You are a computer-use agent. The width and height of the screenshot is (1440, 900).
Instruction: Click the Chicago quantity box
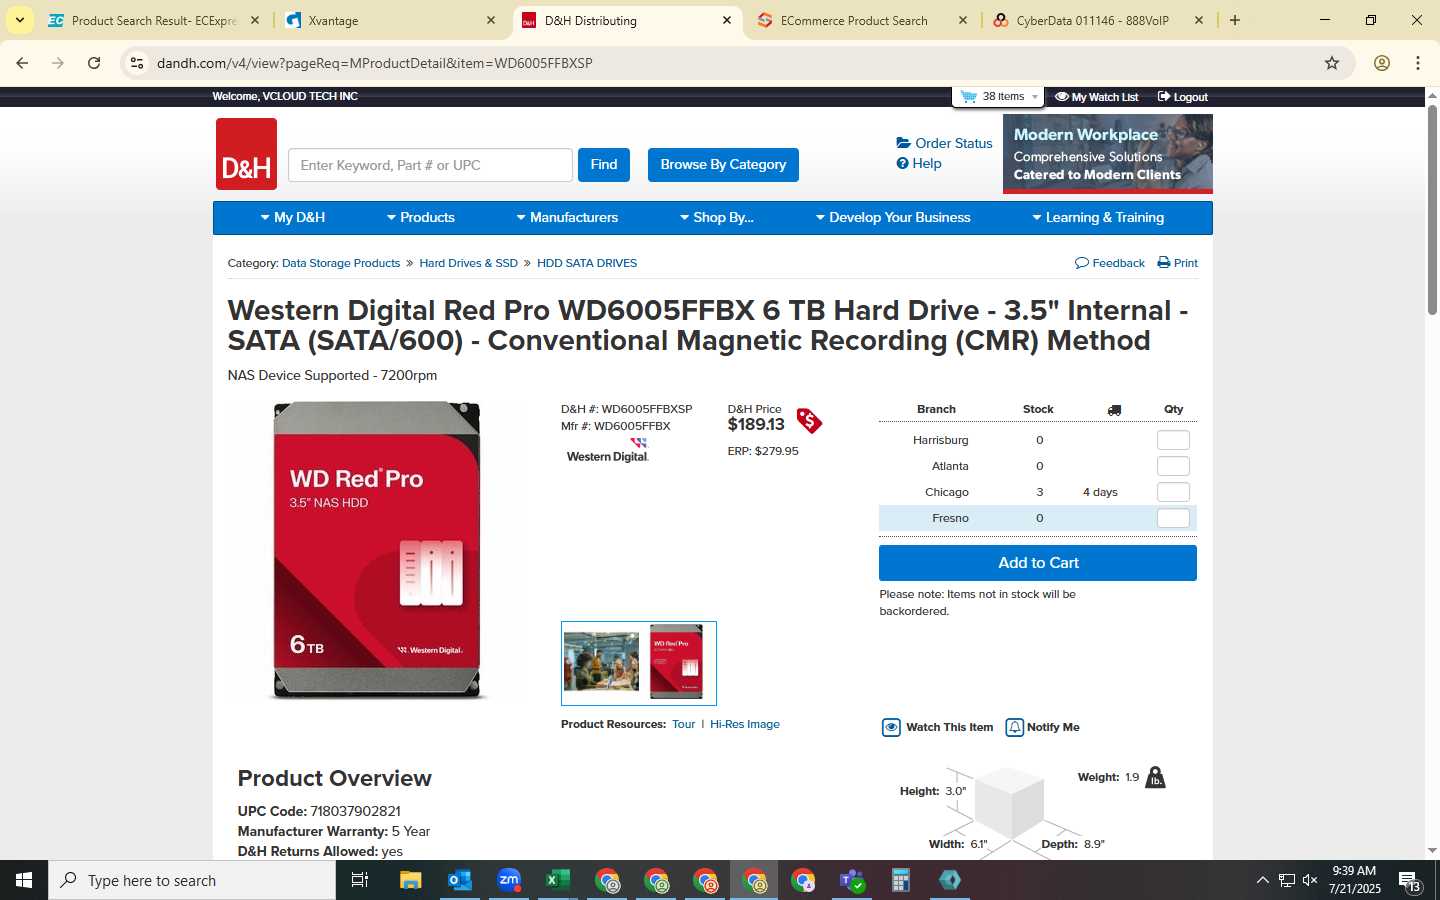1173,492
